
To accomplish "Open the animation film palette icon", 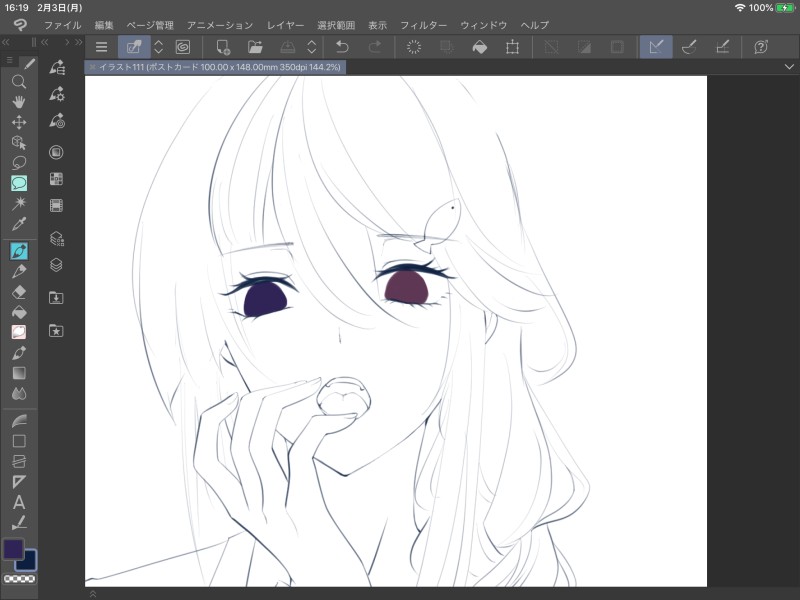I will tap(56, 206).
